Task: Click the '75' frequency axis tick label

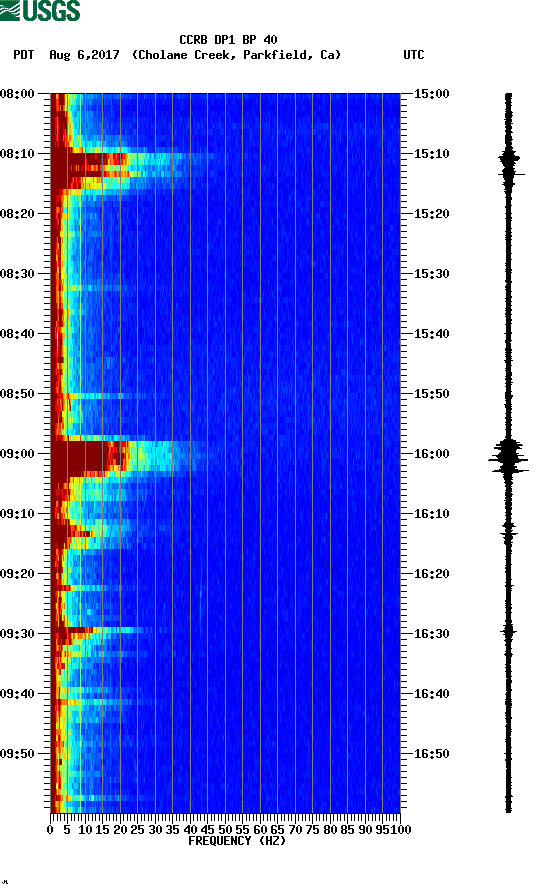Action: click(x=312, y=830)
